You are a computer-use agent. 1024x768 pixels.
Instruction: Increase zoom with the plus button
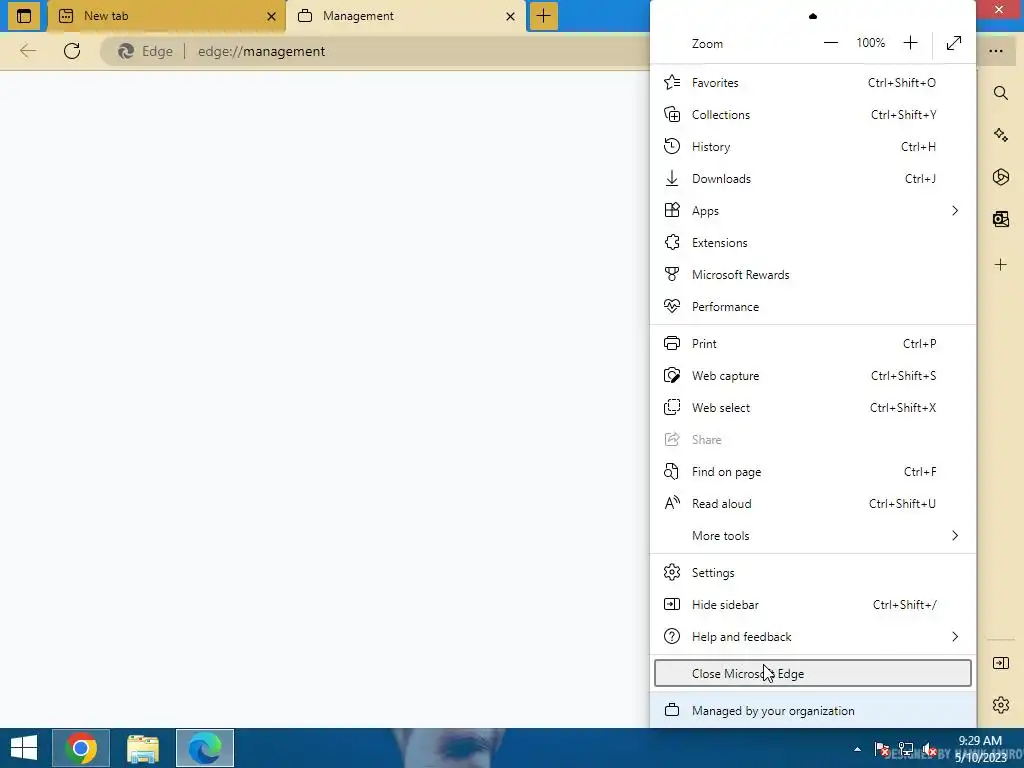pyautogui.click(x=910, y=43)
